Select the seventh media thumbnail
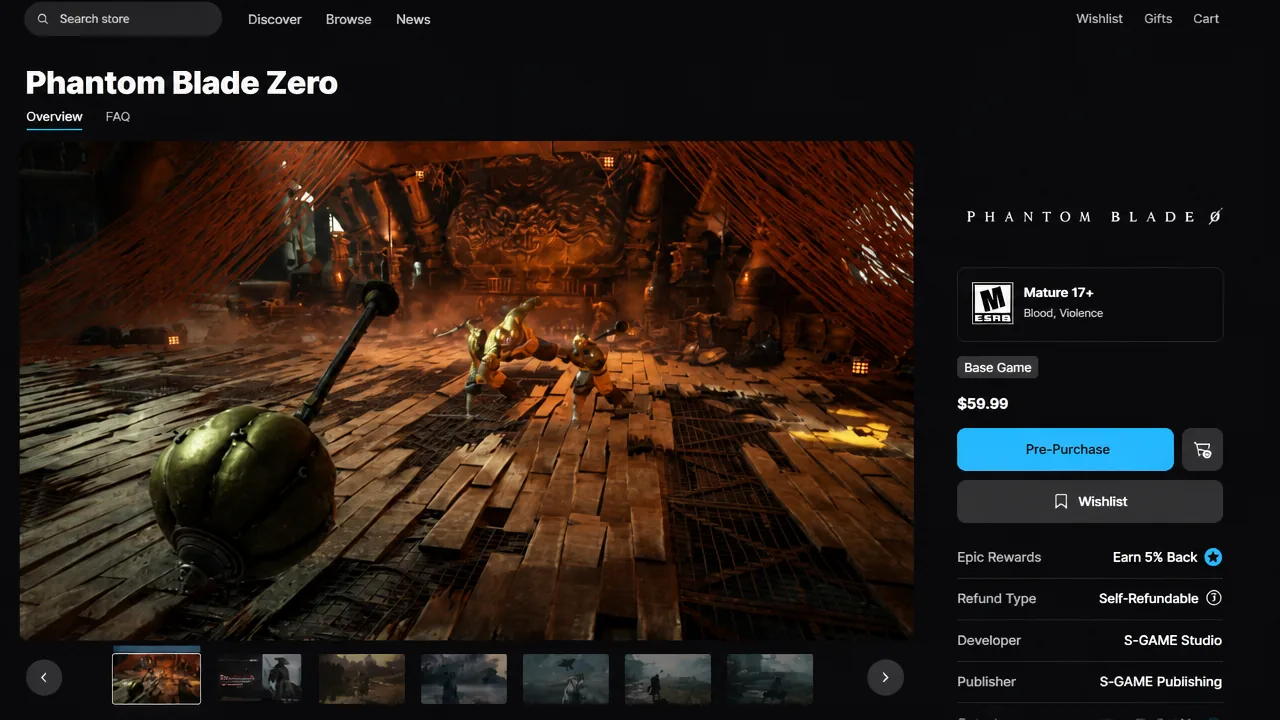This screenshot has width=1280, height=720. pyautogui.click(x=770, y=678)
